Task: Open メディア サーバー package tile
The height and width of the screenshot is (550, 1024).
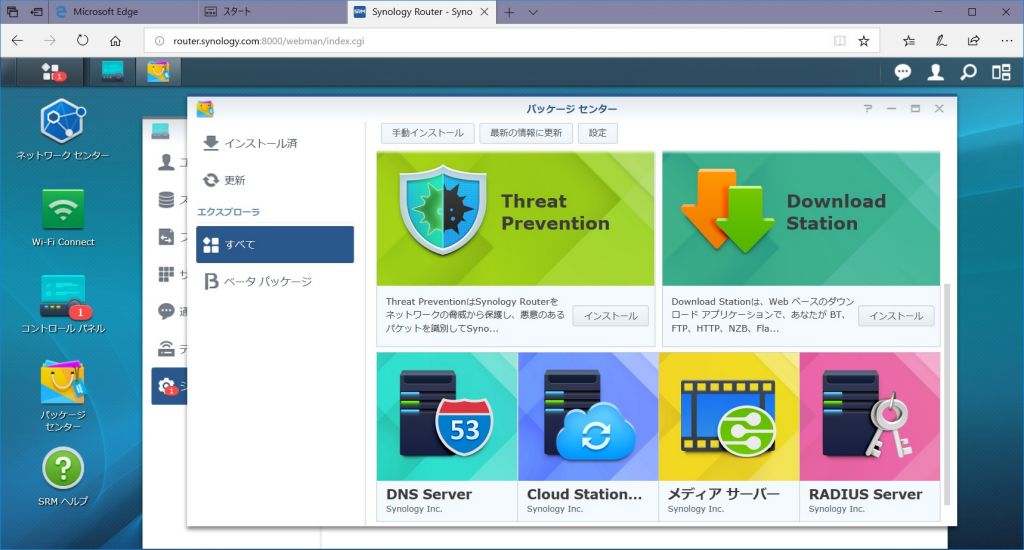Action: point(729,436)
